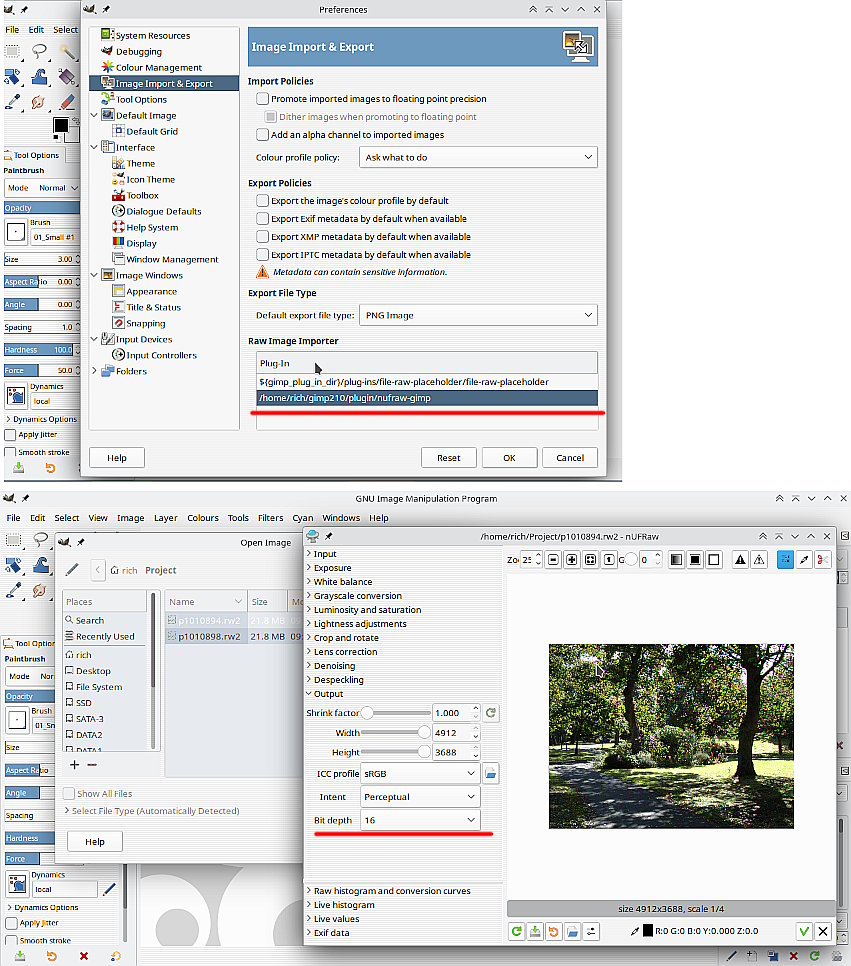The image size is (851, 966).
Task: Click the zoom-to-fit button in nUFRaw toolbar
Action: click(x=590, y=559)
